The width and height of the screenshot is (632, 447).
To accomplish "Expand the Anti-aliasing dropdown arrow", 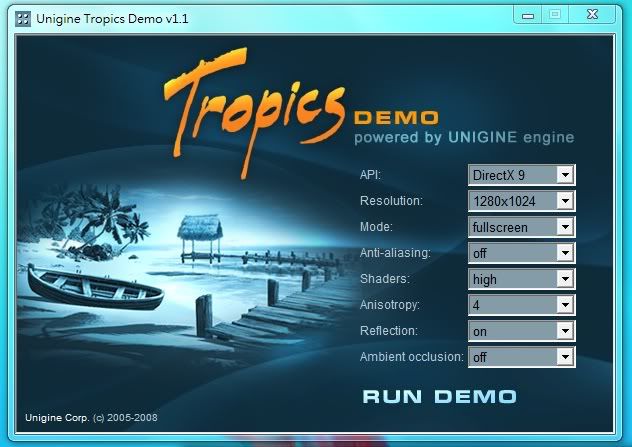I will (565, 253).
